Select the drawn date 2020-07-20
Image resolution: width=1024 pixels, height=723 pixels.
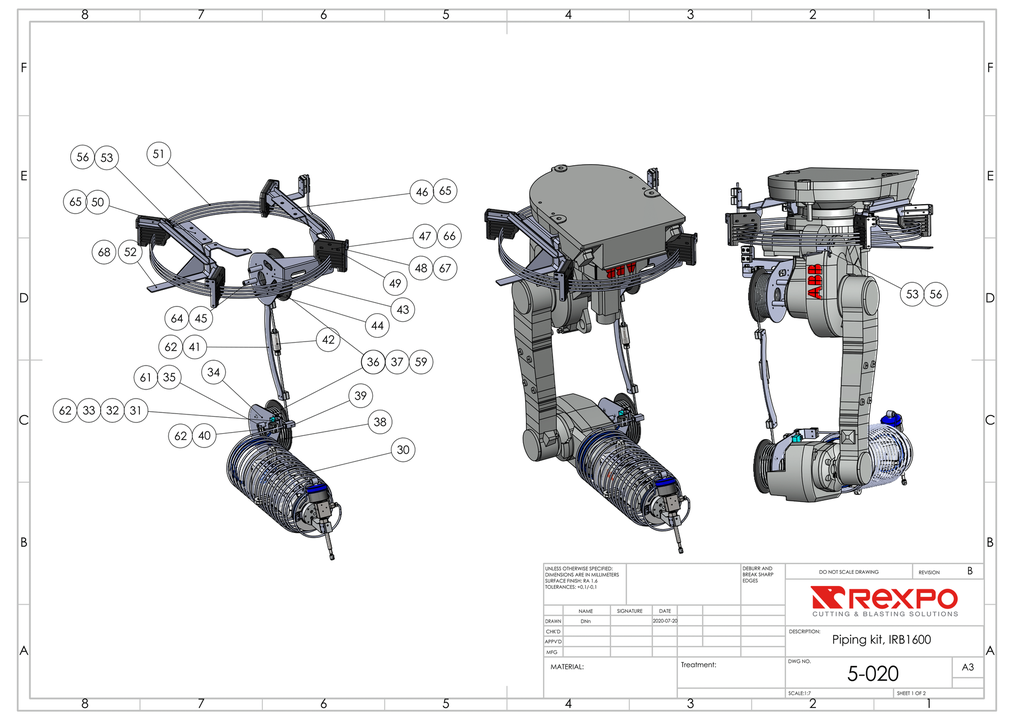point(665,621)
